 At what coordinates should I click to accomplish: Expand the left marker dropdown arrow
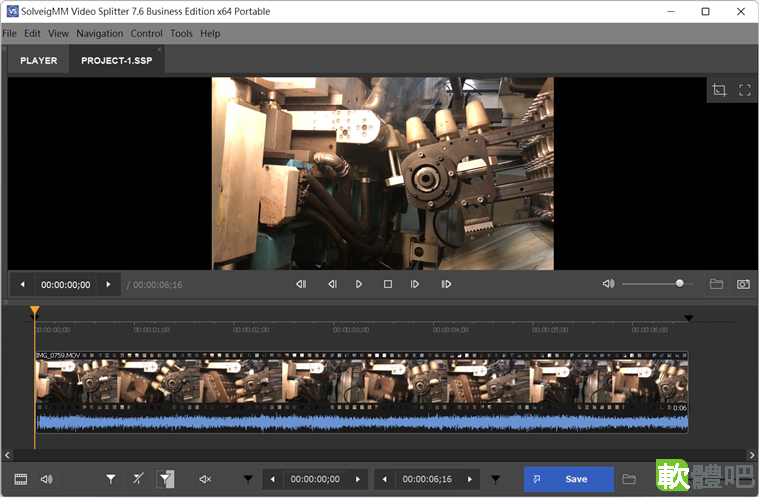(x=248, y=480)
